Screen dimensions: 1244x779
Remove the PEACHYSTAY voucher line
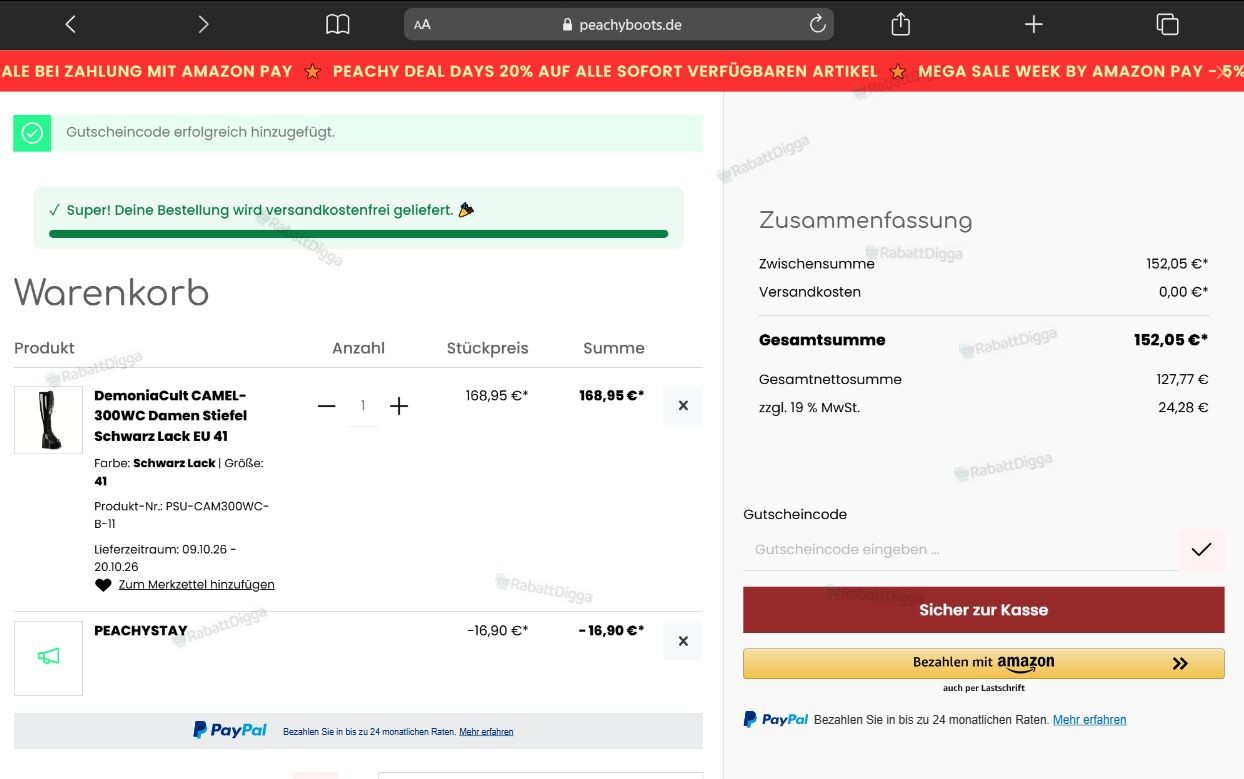683,641
